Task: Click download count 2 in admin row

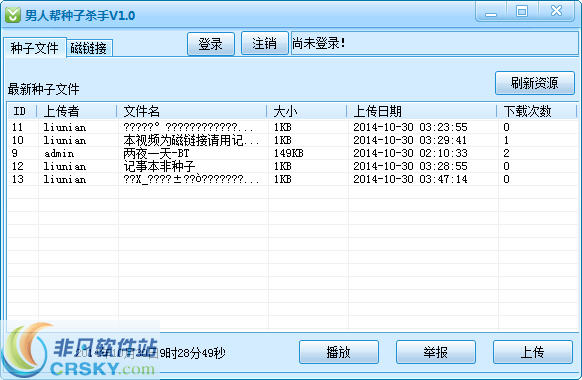Action: tap(506, 153)
